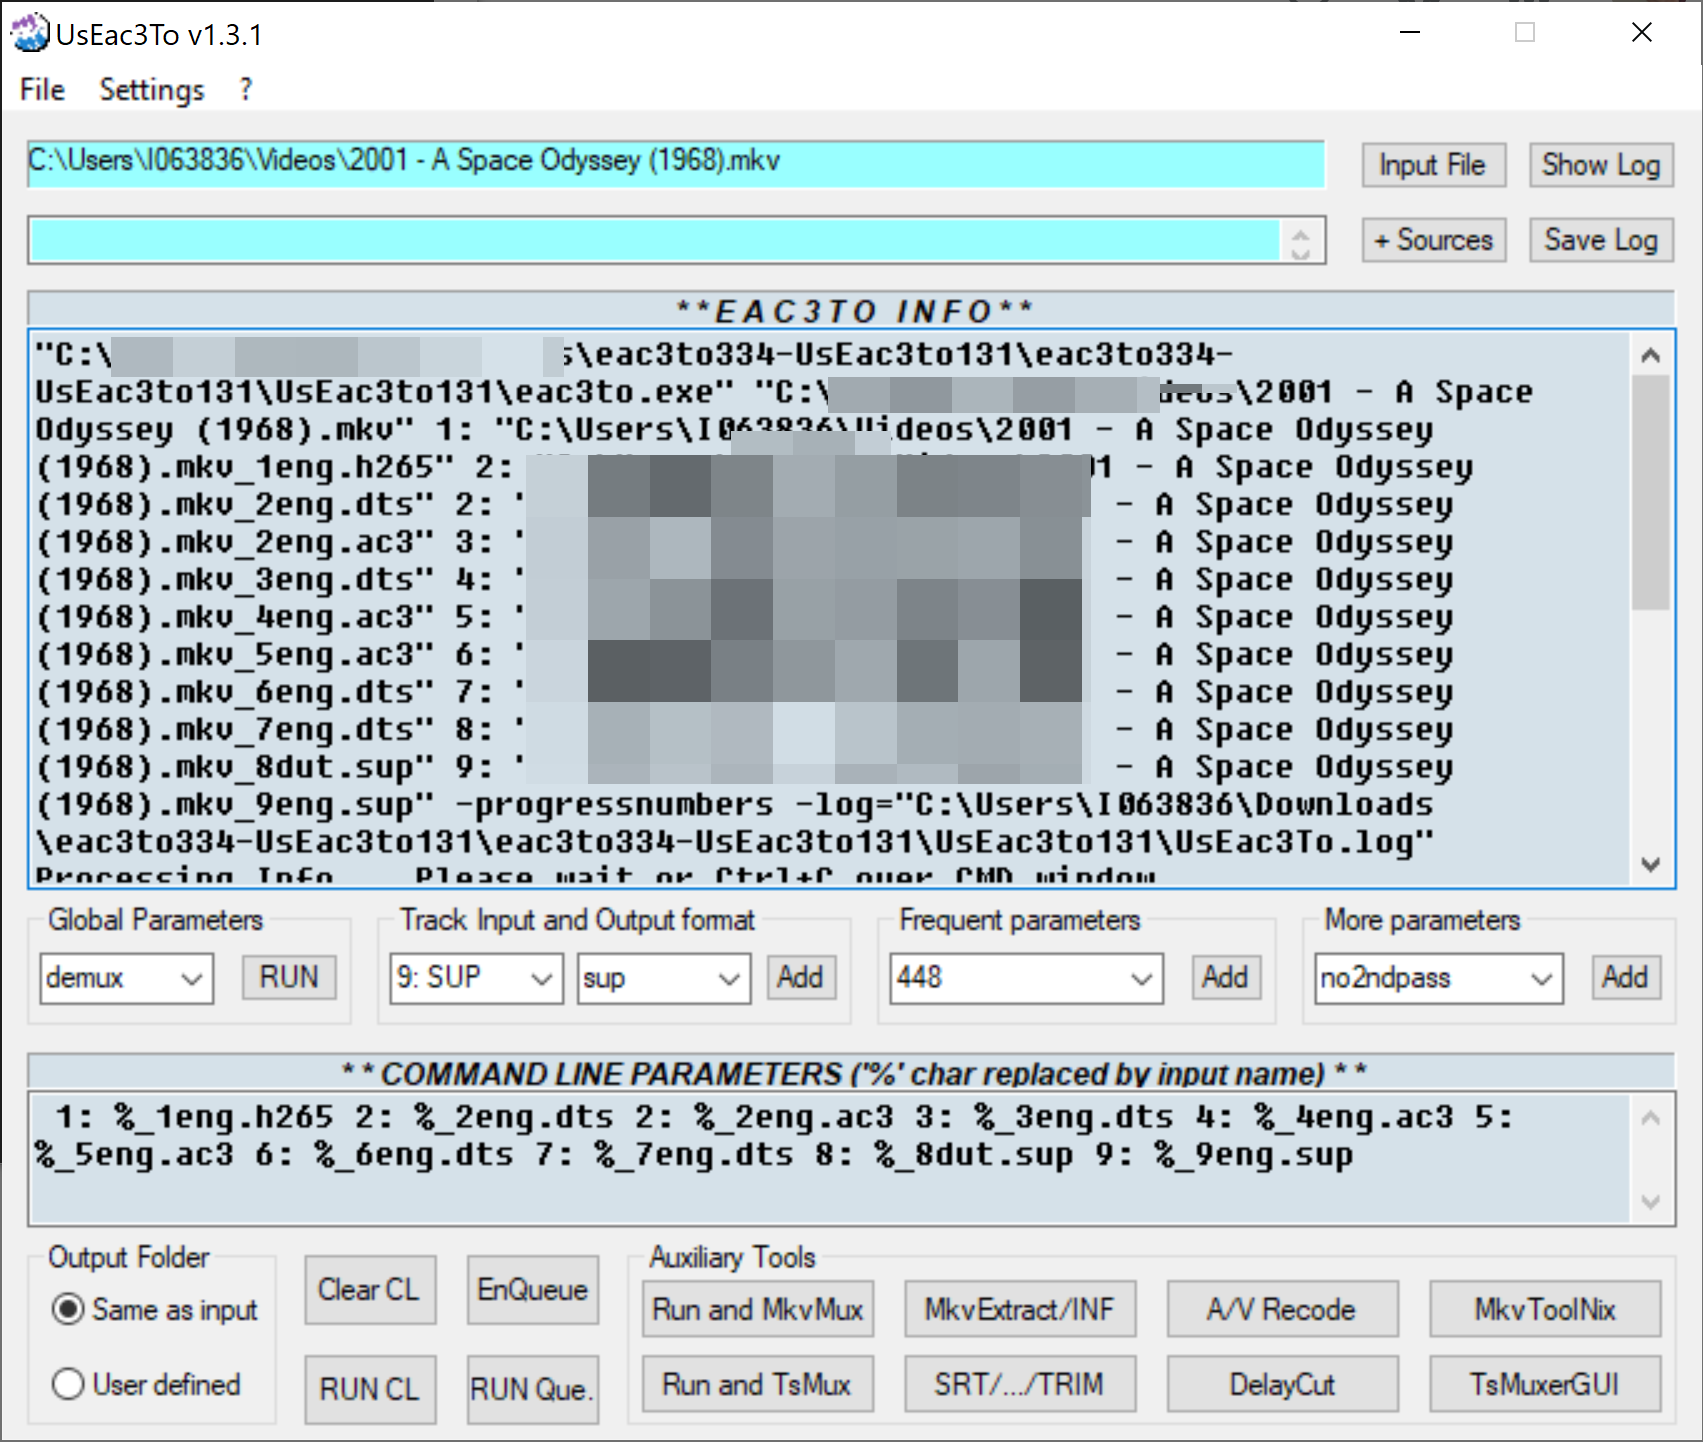Image resolution: width=1703 pixels, height=1442 pixels.
Task: Click the Show Log button
Action: click(x=1601, y=165)
